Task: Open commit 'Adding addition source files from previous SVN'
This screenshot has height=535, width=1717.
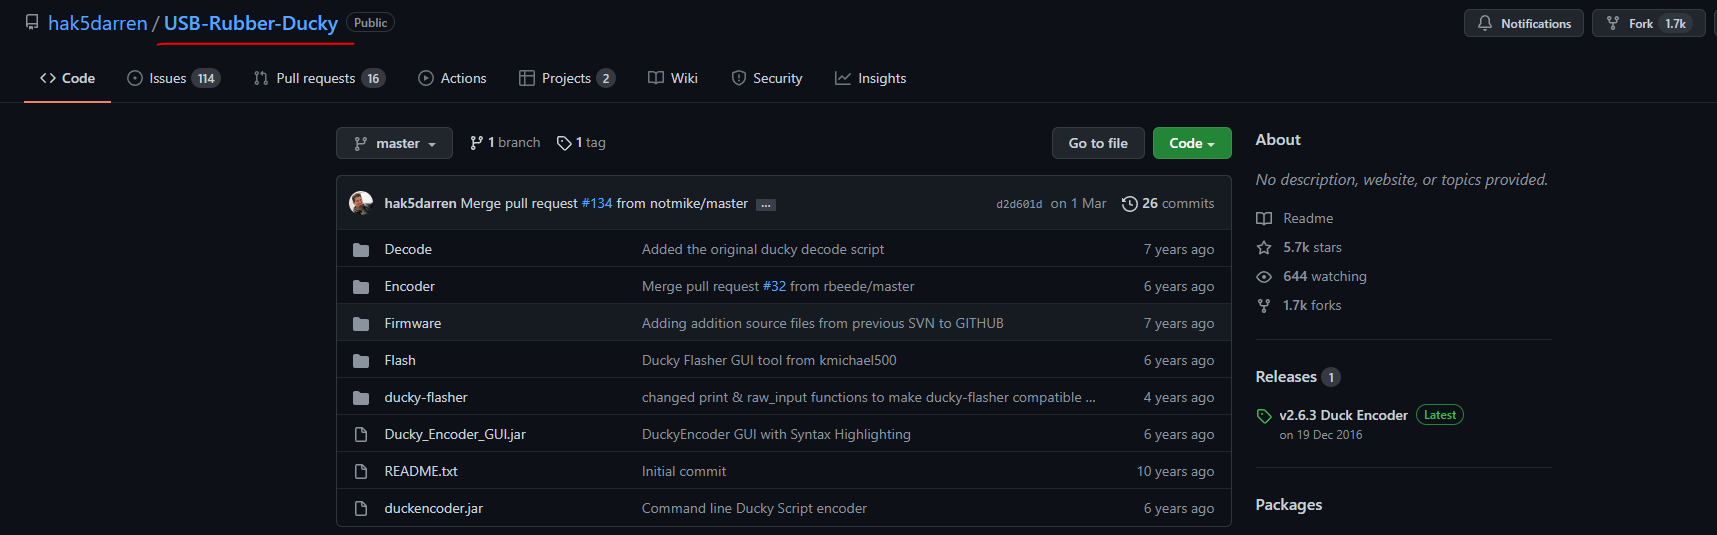Action: (x=823, y=323)
